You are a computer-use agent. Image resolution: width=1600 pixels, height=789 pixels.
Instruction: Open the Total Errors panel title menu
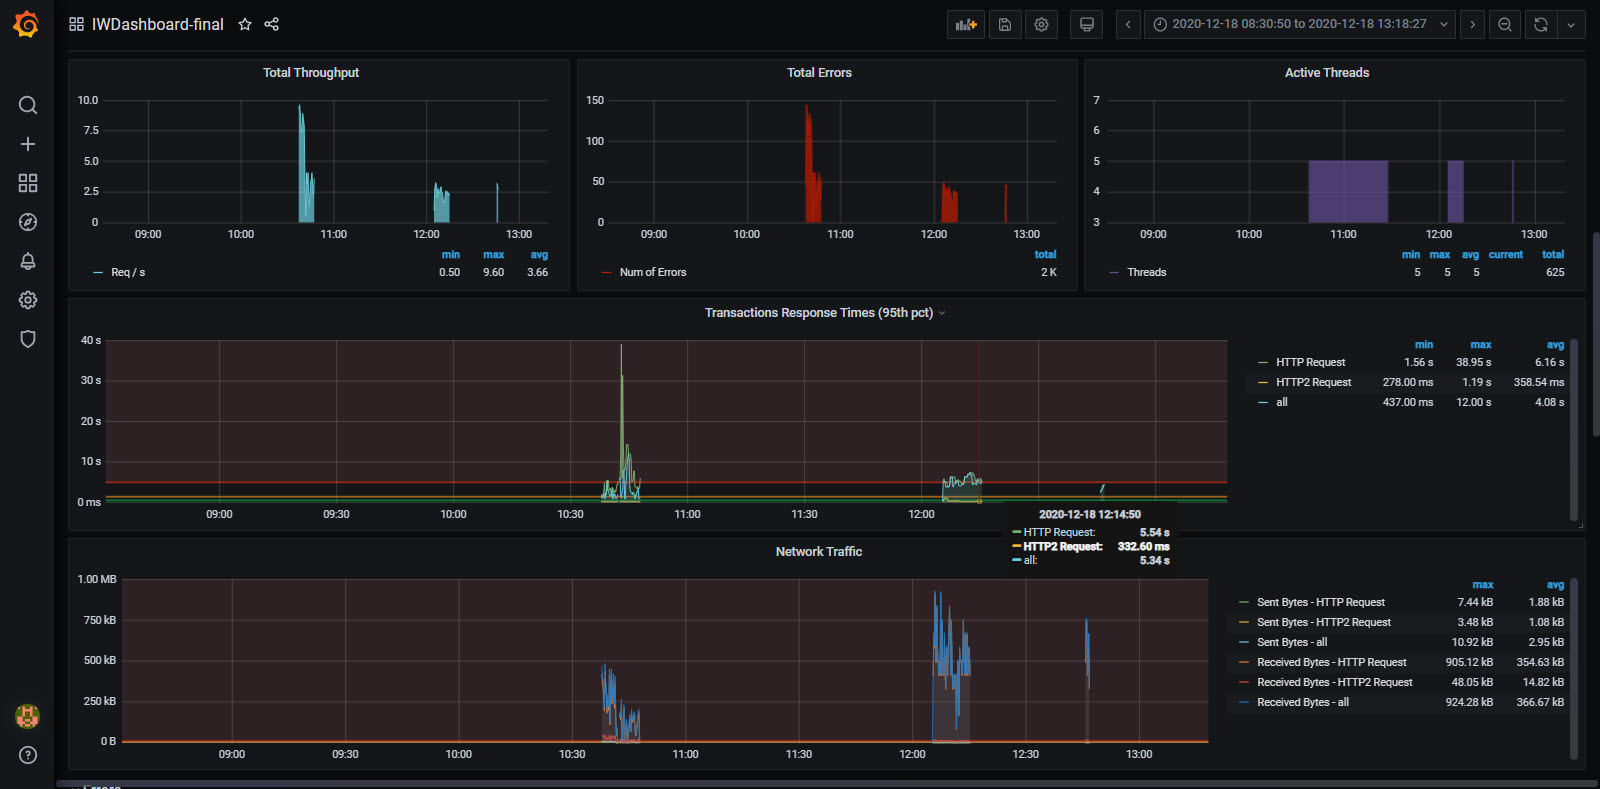819,73
